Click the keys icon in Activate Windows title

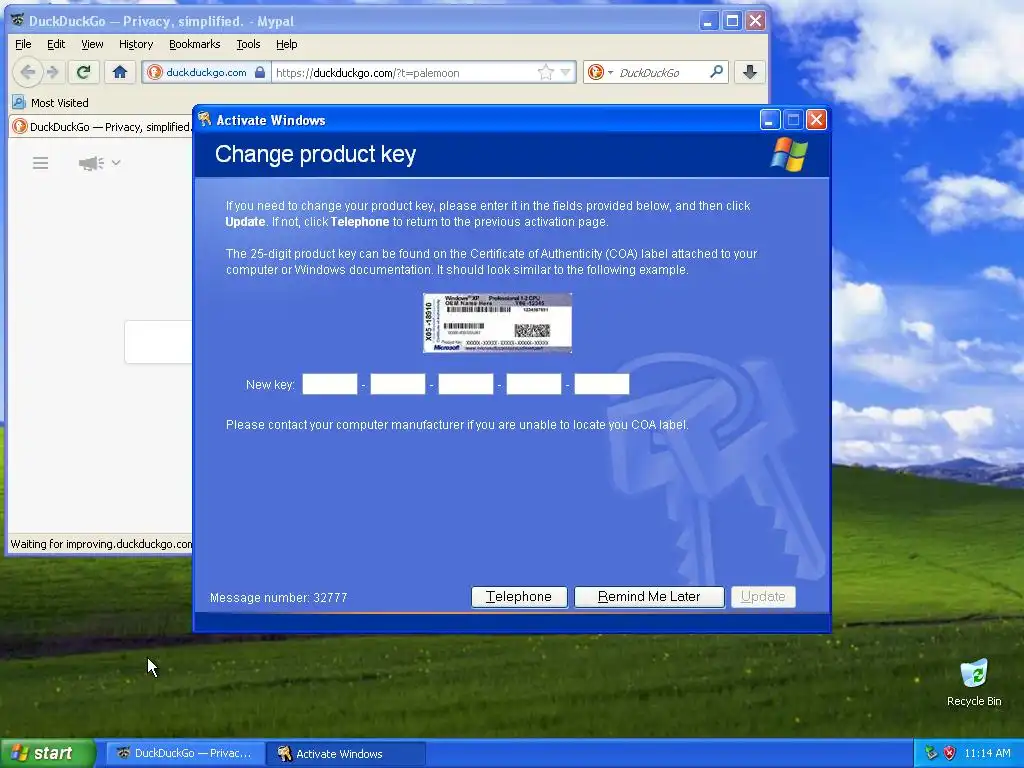click(204, 119)
